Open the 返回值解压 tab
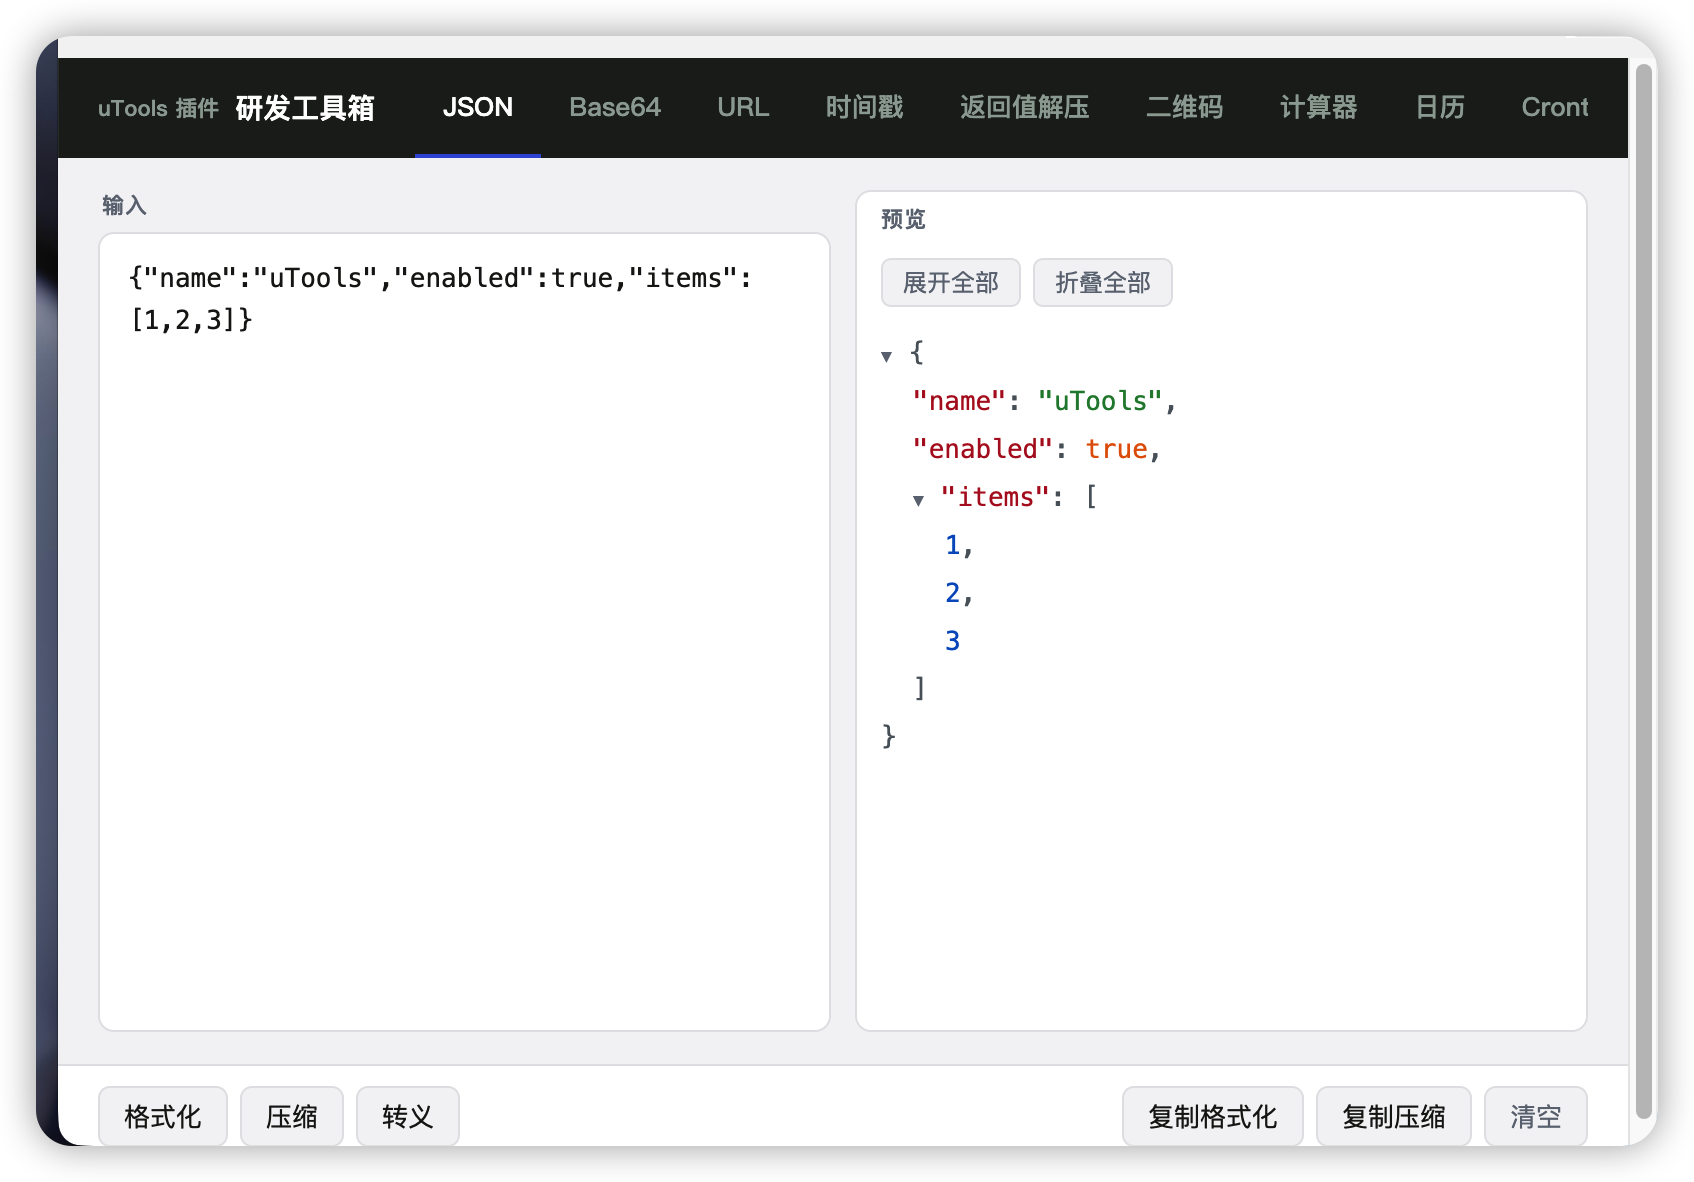Viewport: 1694px width, 1182px height. (x=1024, y=107)
